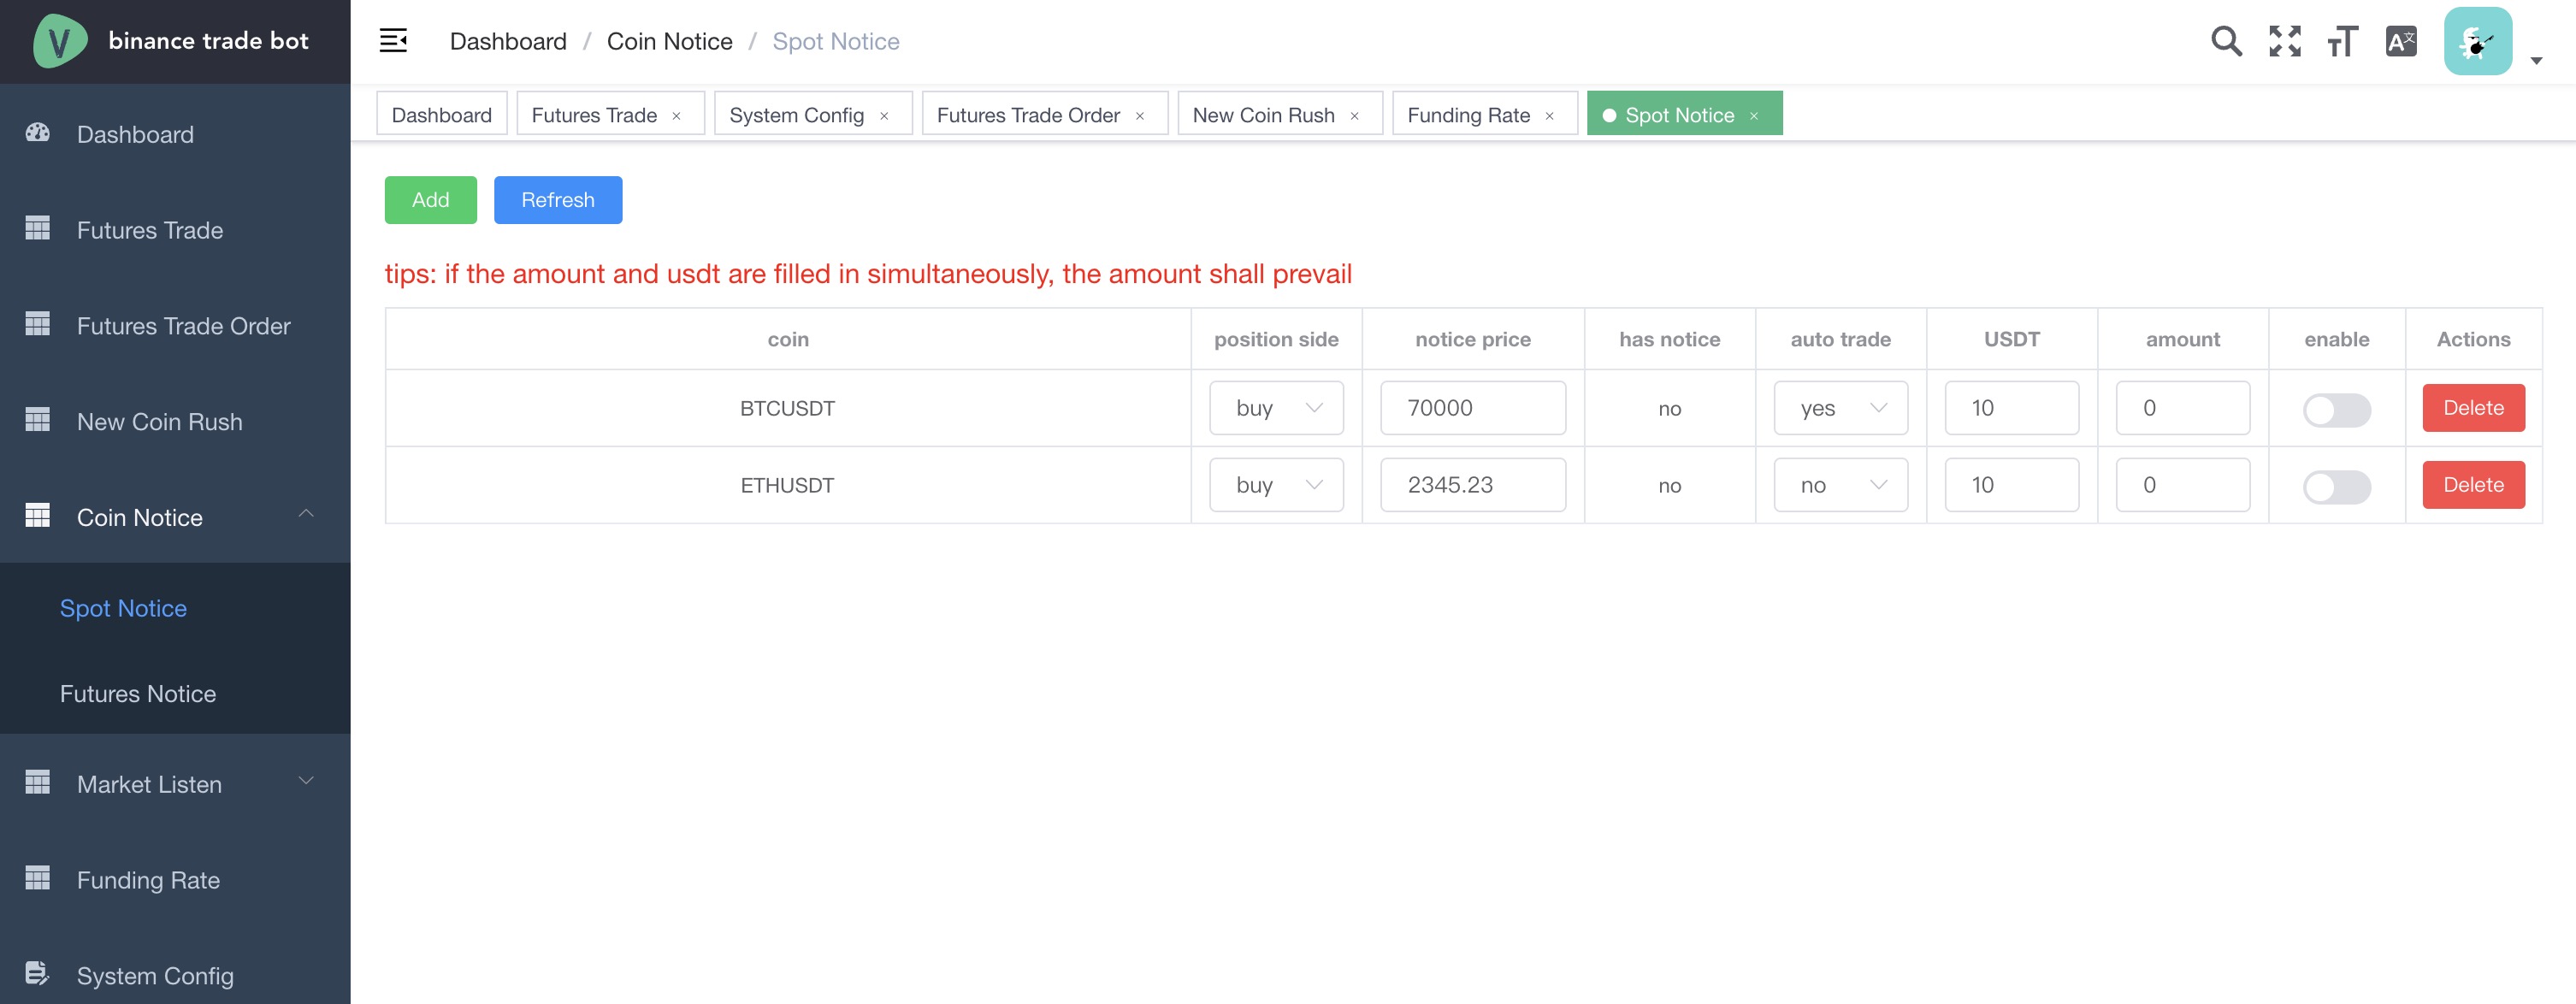The height and width of the screenshot is (1004, 2576).
Task: Click the green Add button
Action: coord(430,200)
